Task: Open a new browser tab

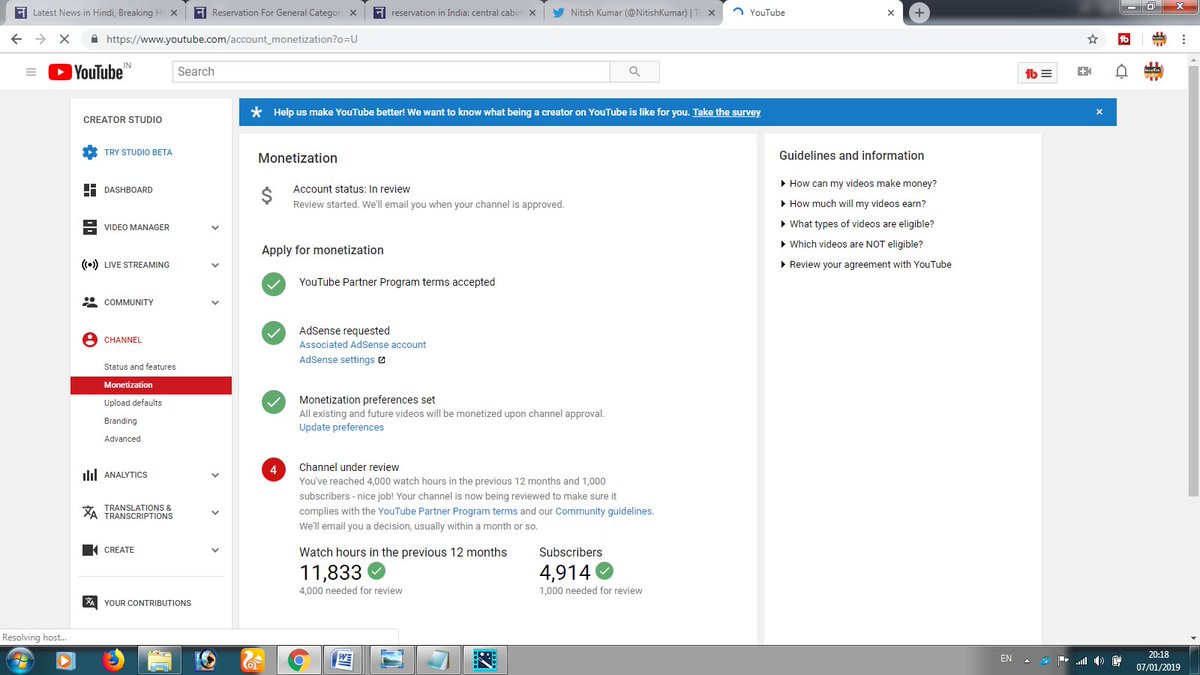Action: point(918,12)
